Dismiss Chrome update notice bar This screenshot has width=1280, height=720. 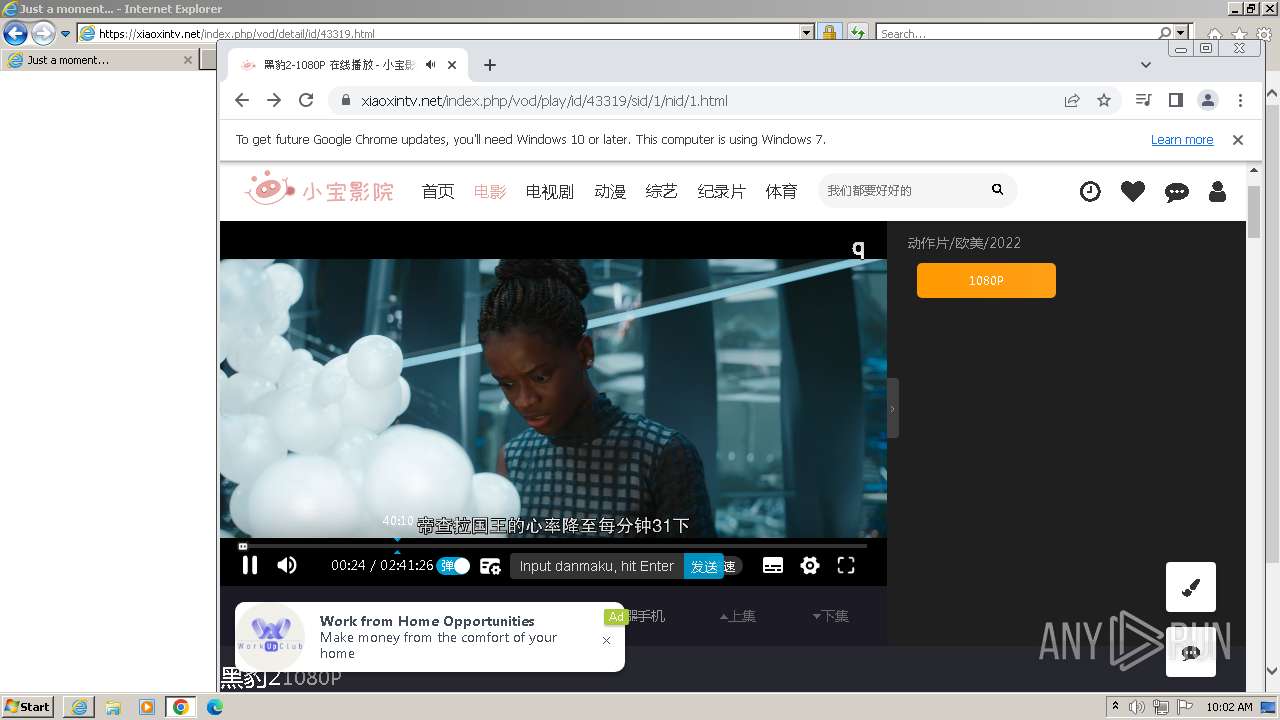click(x=1238, y=140)
